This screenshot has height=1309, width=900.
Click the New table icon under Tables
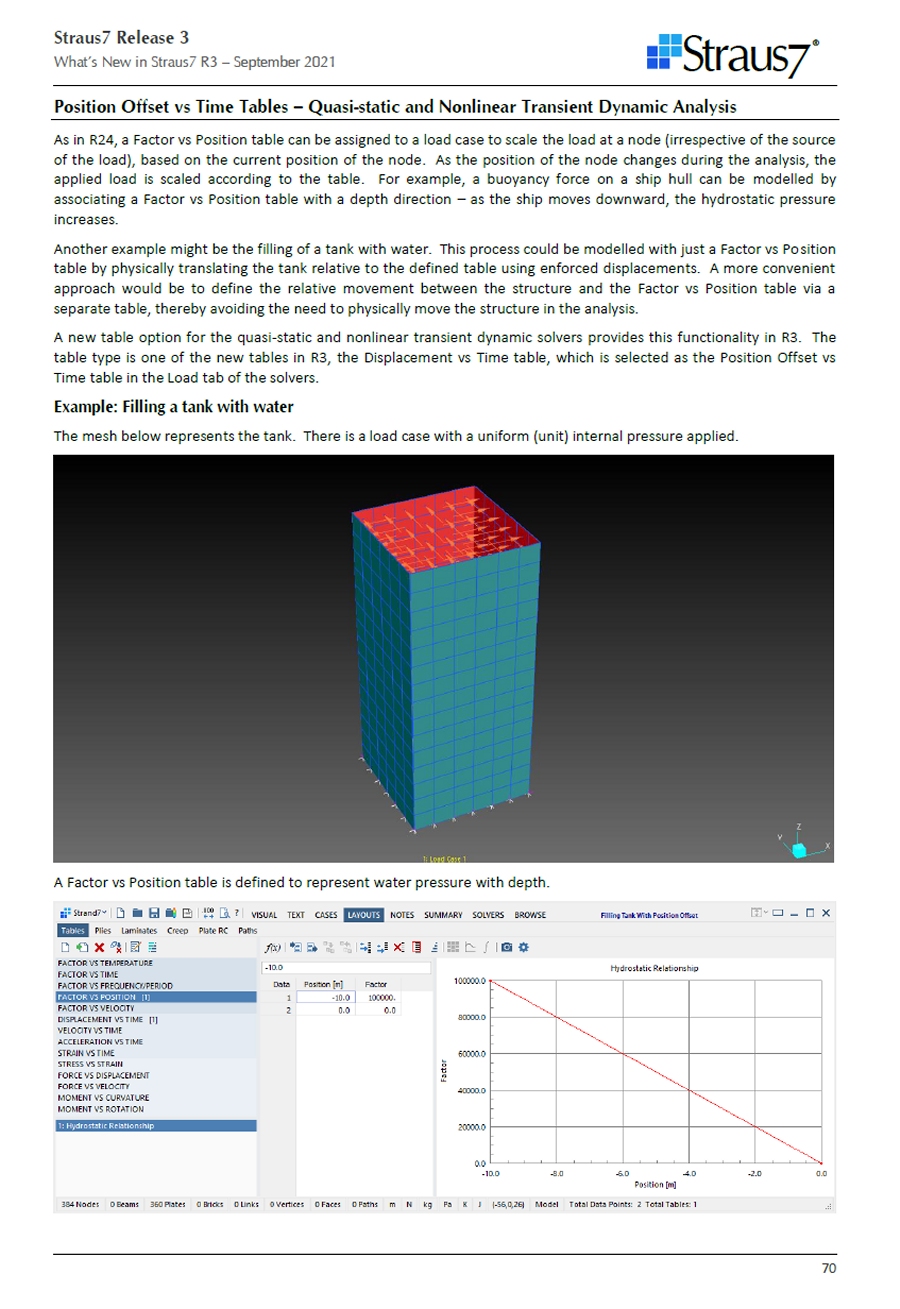coord(64,946)
